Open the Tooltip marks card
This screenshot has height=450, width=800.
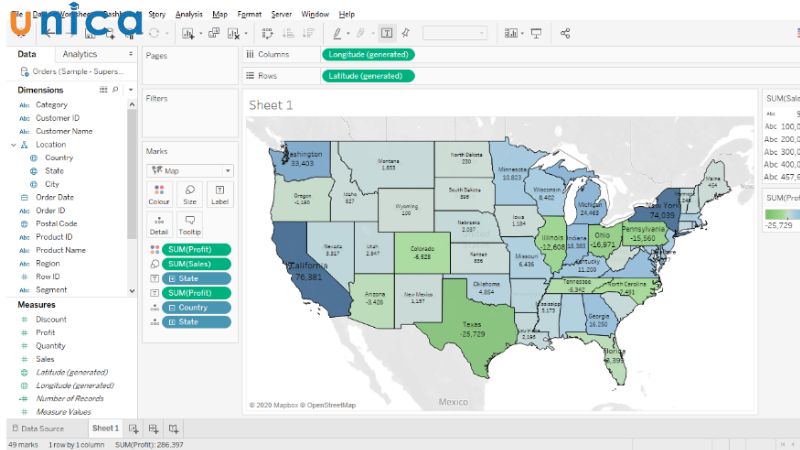(190, 224)
